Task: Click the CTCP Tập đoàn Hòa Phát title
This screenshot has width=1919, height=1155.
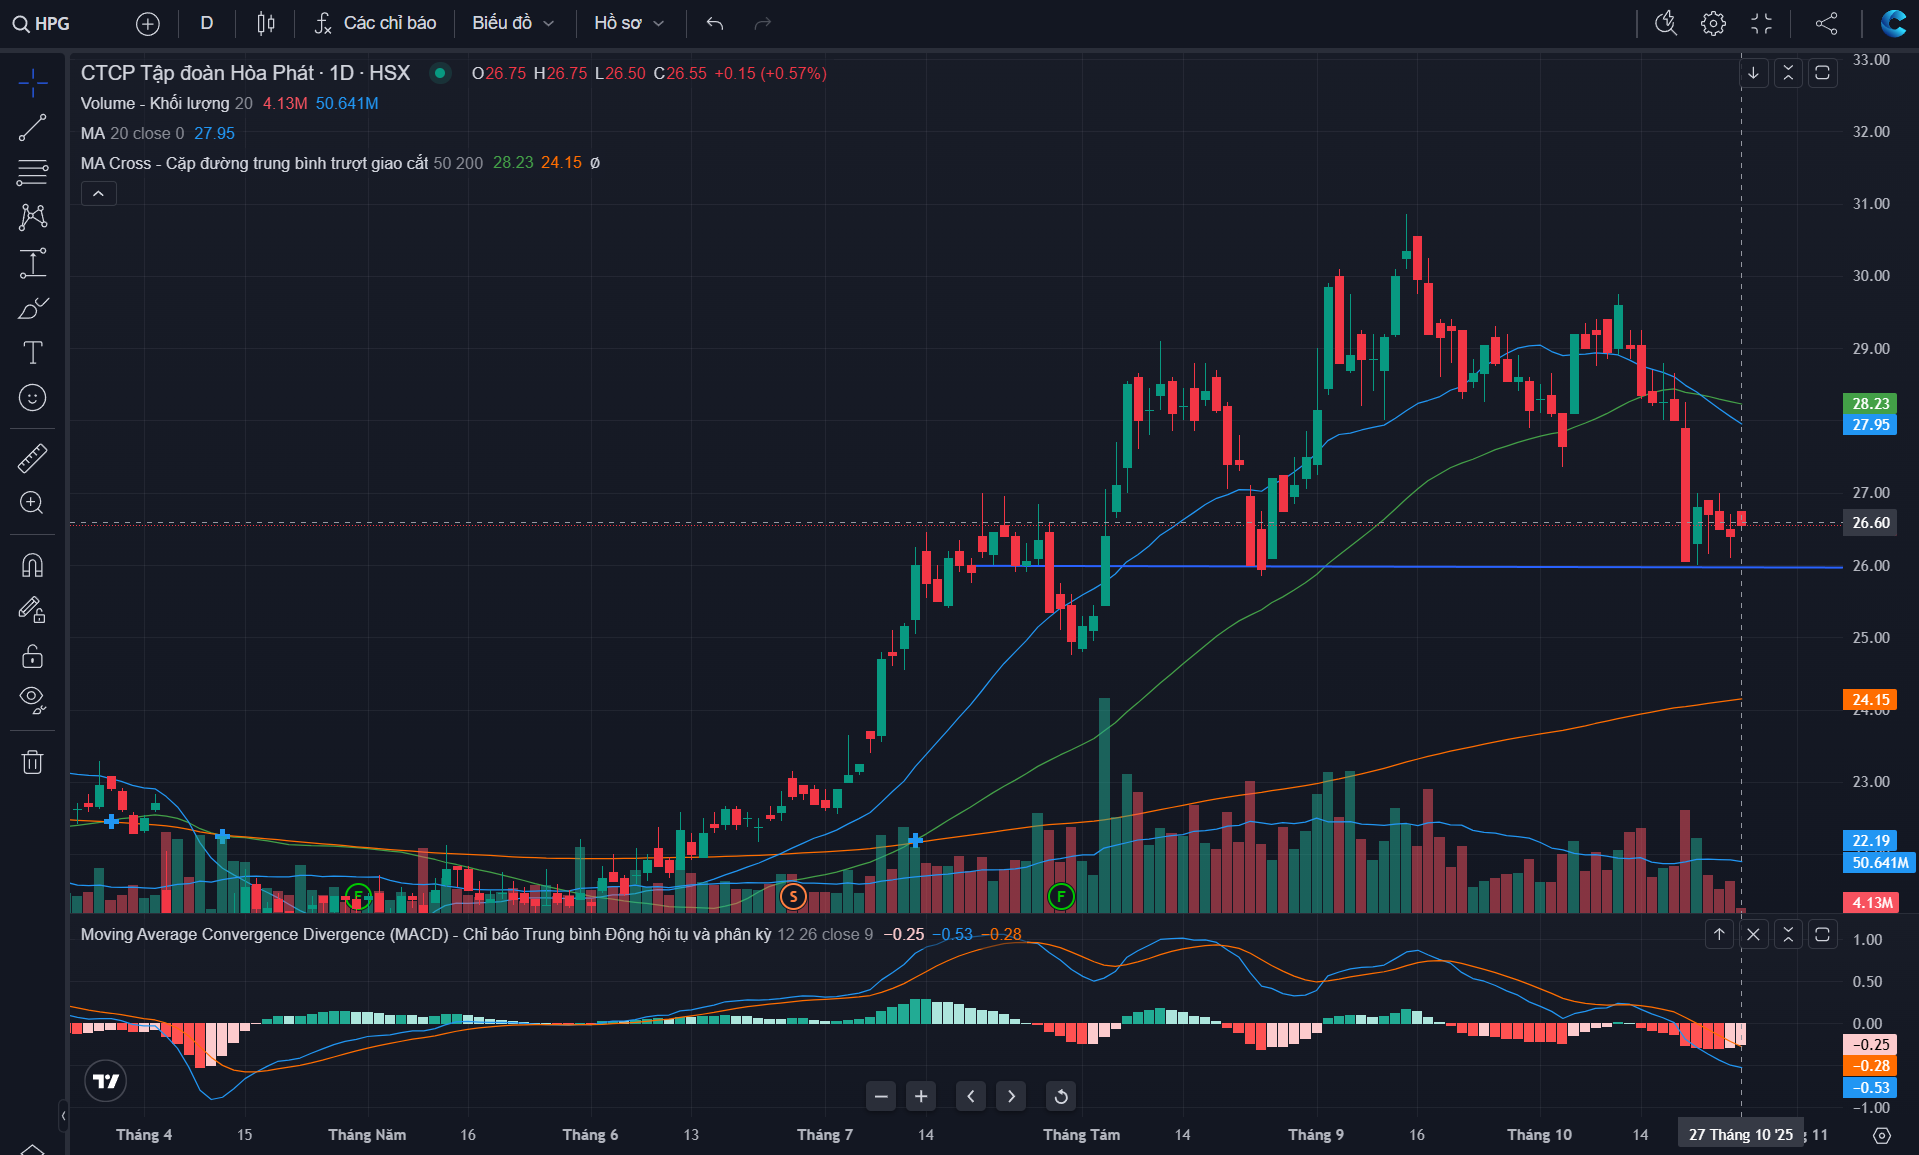Action: tap(245, 73)
